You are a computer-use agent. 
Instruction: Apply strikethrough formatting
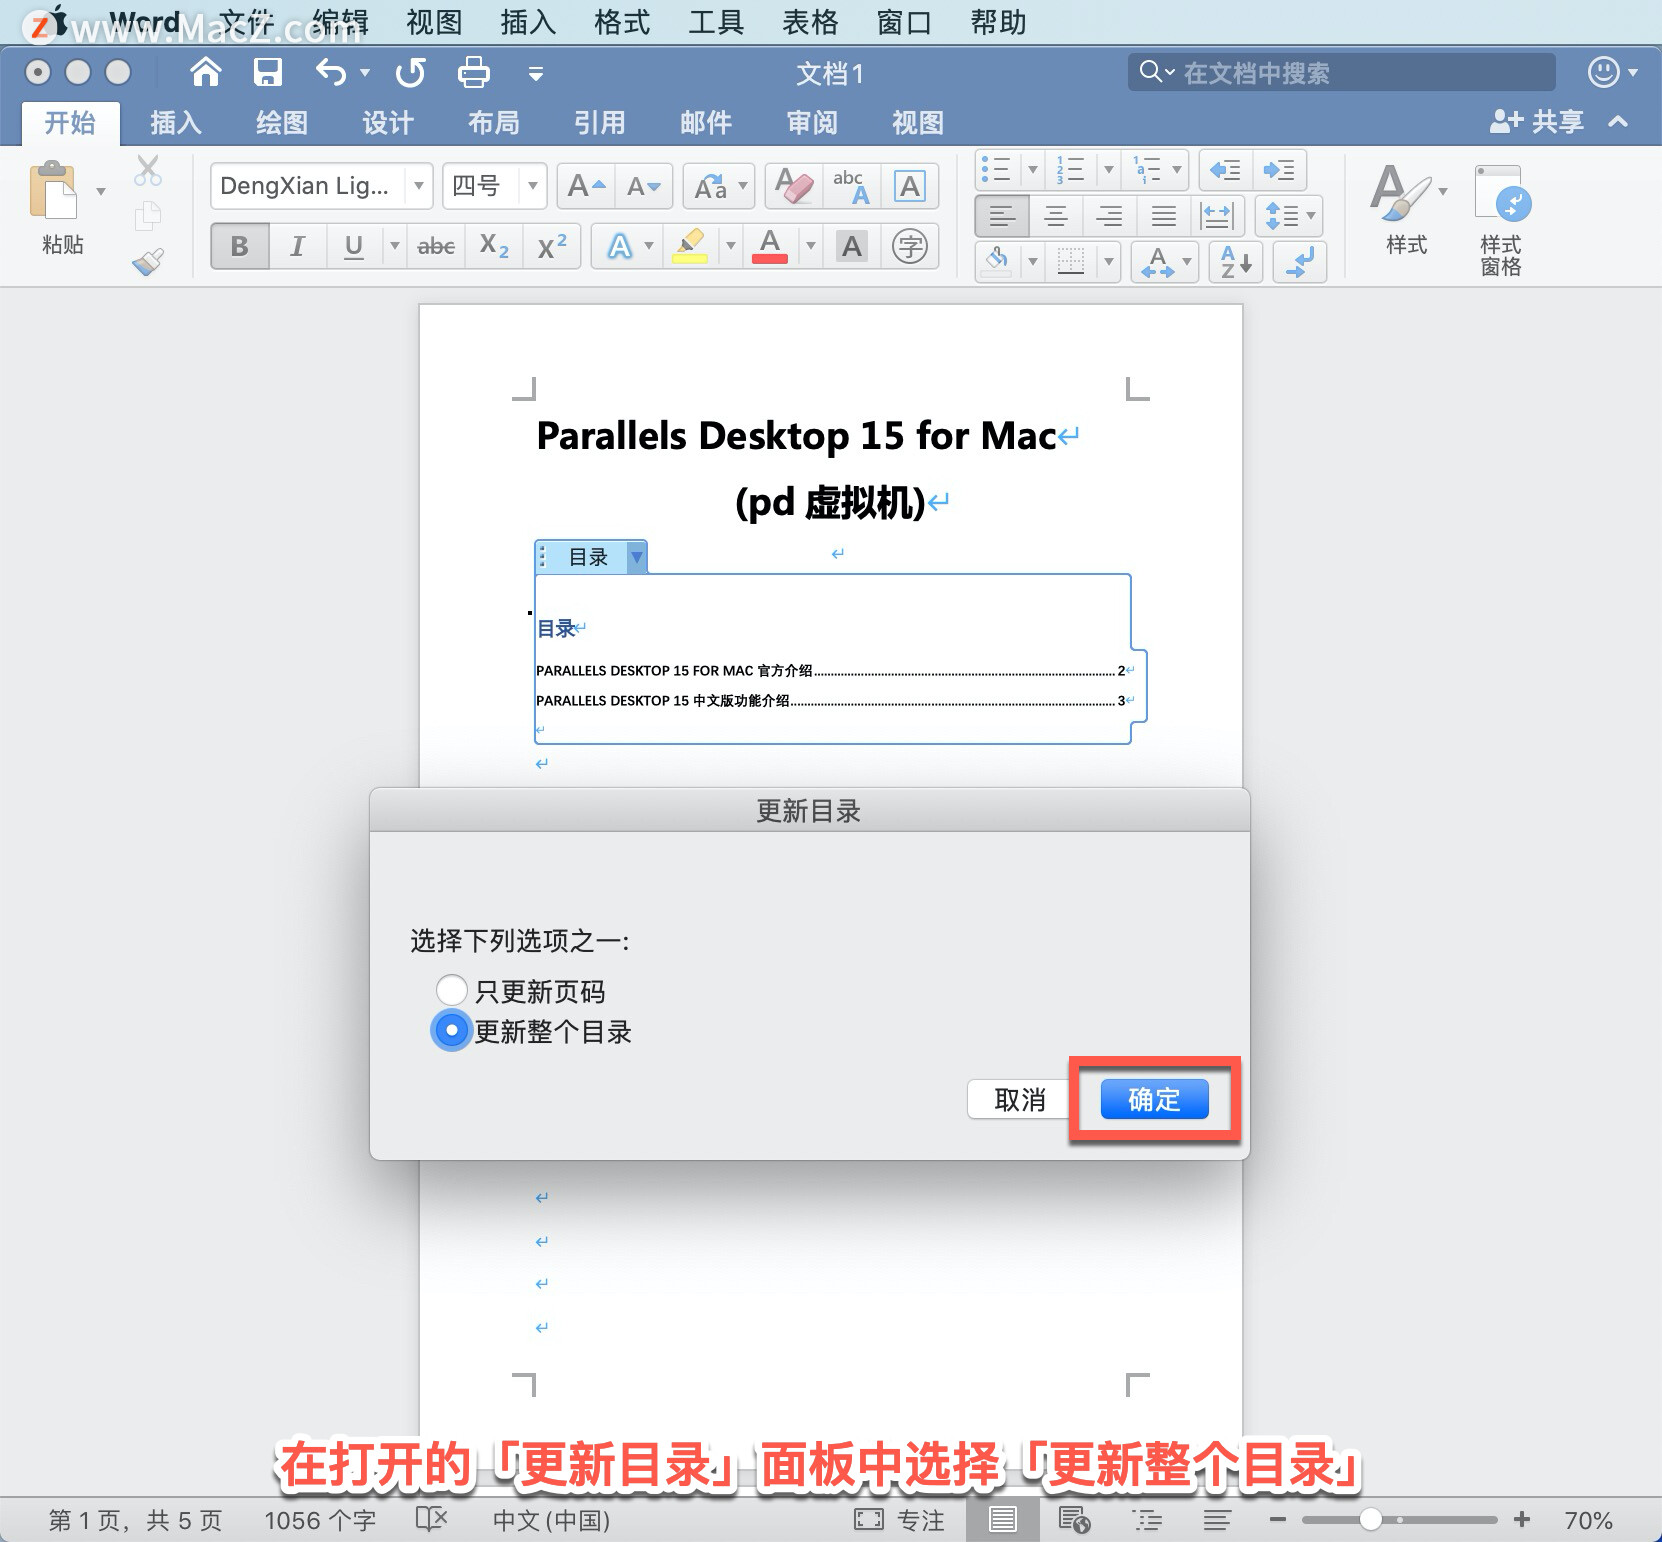coord(436,246)
